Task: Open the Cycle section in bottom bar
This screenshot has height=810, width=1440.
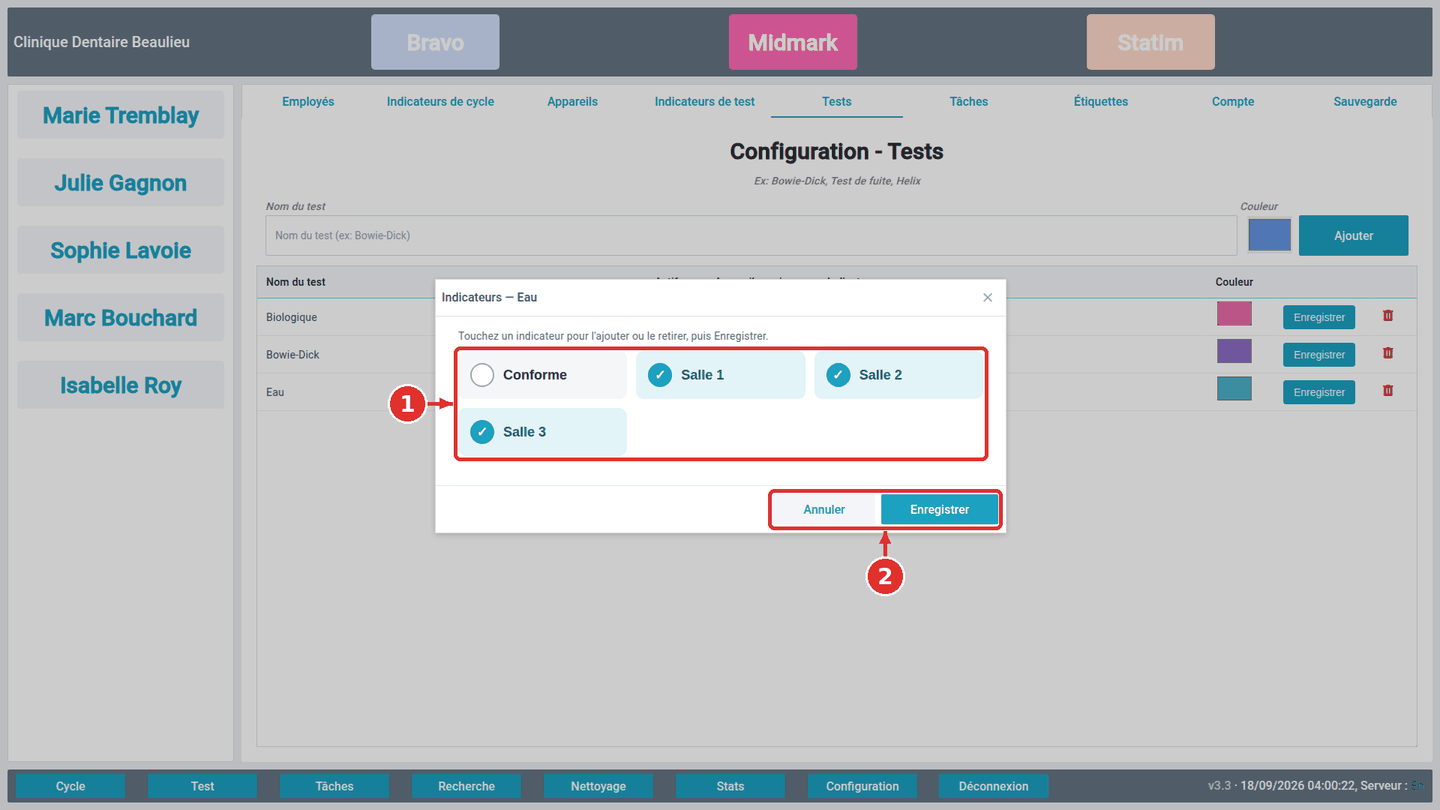Action: (71, 786)
